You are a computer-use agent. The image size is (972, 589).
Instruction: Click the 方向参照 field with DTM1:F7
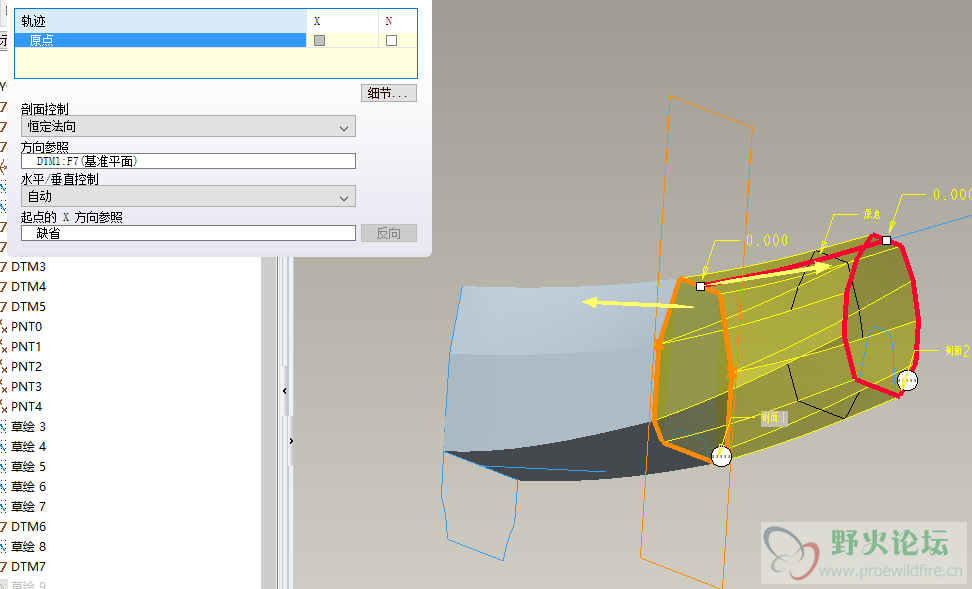[188, 161]
